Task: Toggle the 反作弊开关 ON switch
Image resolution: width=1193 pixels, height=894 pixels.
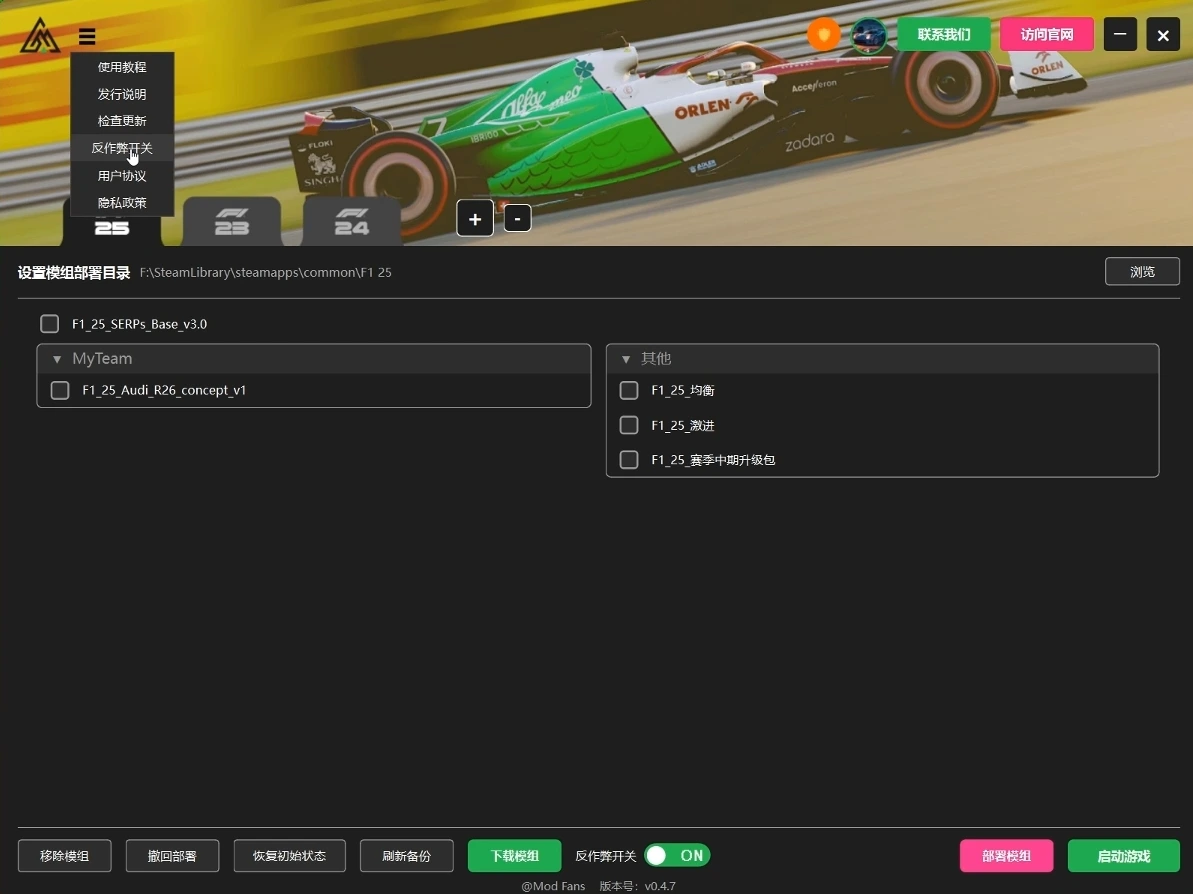Action: click(x=677, y=856)
